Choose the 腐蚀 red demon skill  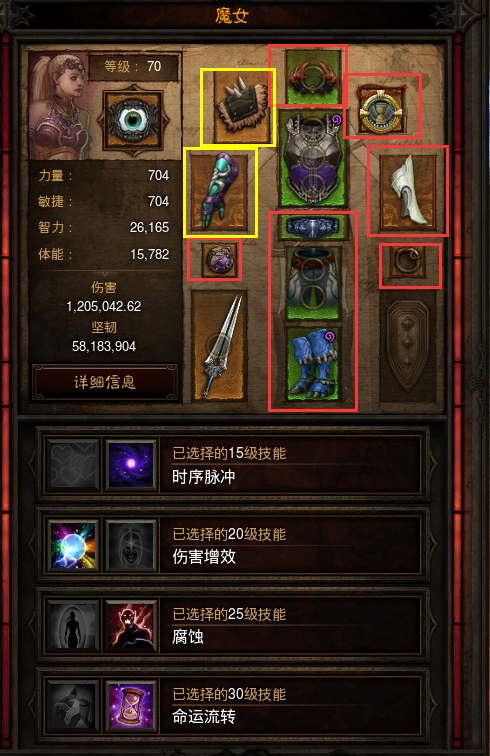(131, 625)
